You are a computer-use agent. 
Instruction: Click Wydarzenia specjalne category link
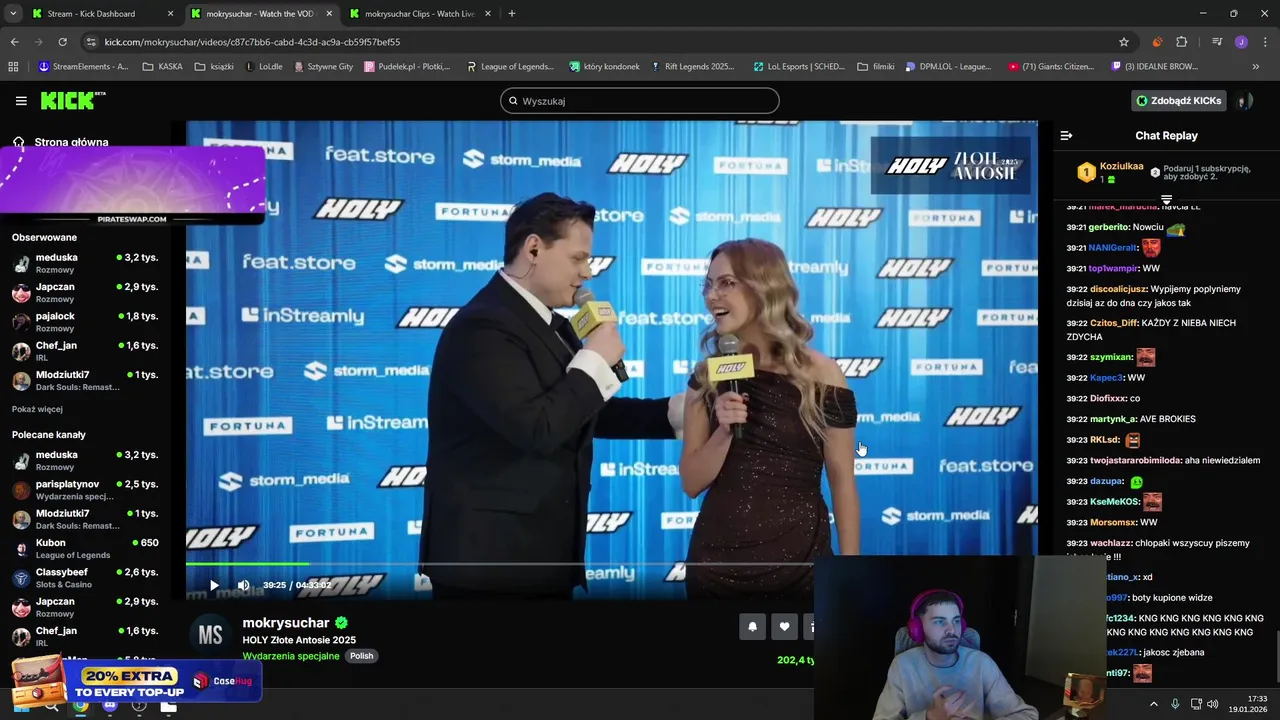tap(291, 656)
